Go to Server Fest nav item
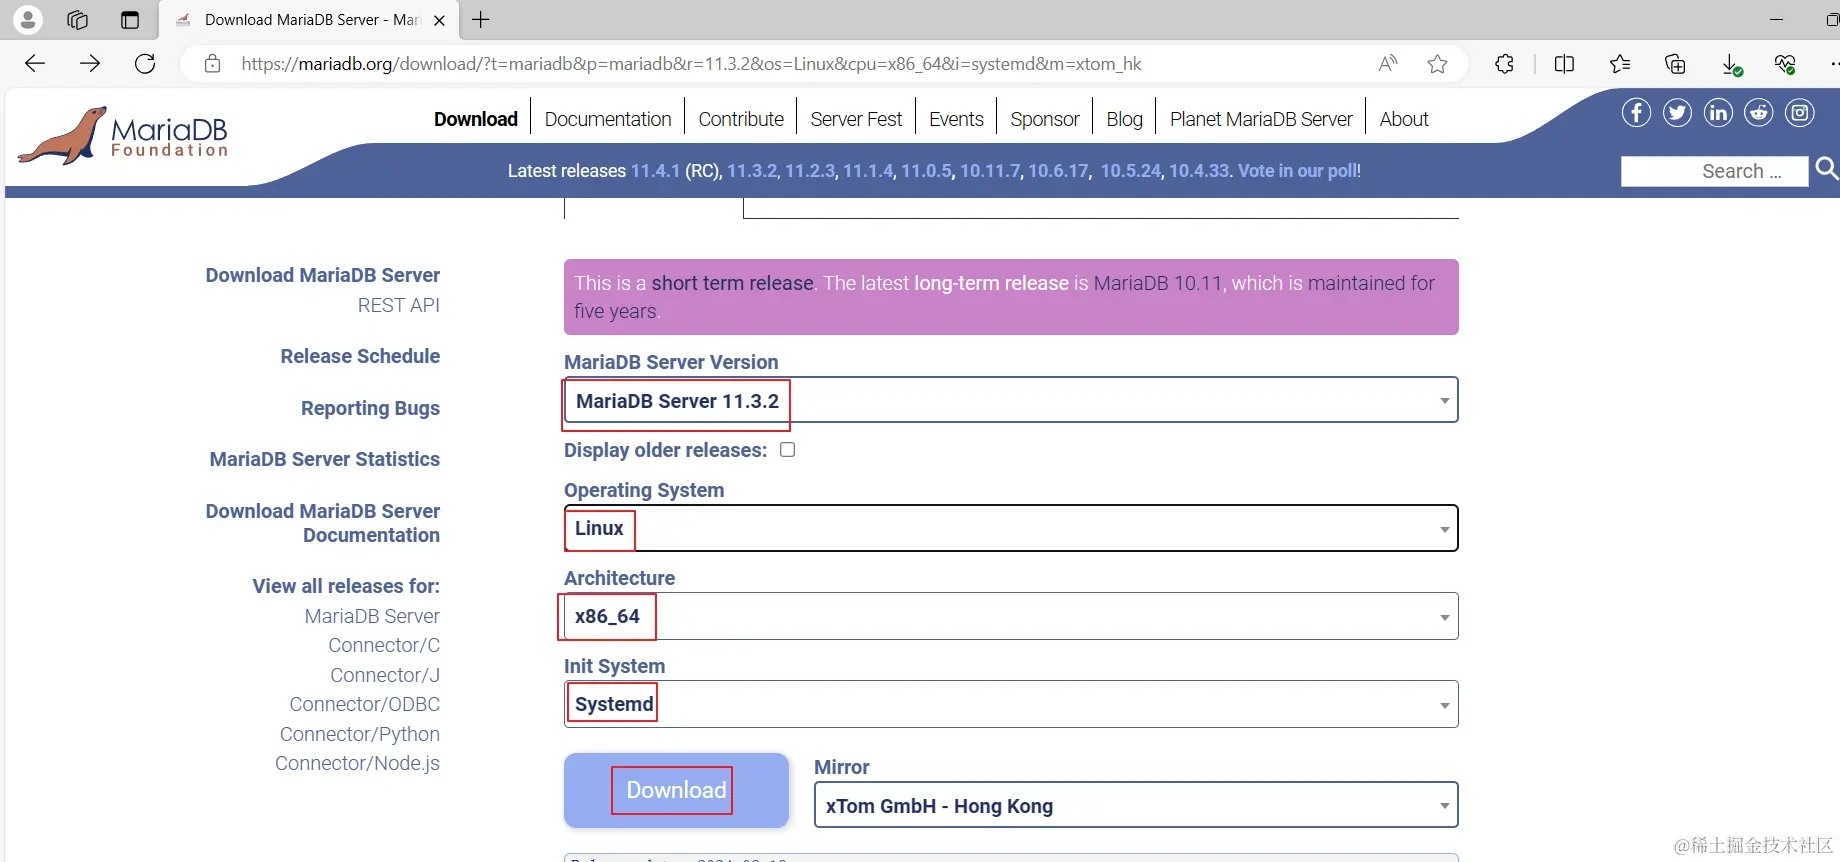 pyautogui.click(x=856, y=119)
